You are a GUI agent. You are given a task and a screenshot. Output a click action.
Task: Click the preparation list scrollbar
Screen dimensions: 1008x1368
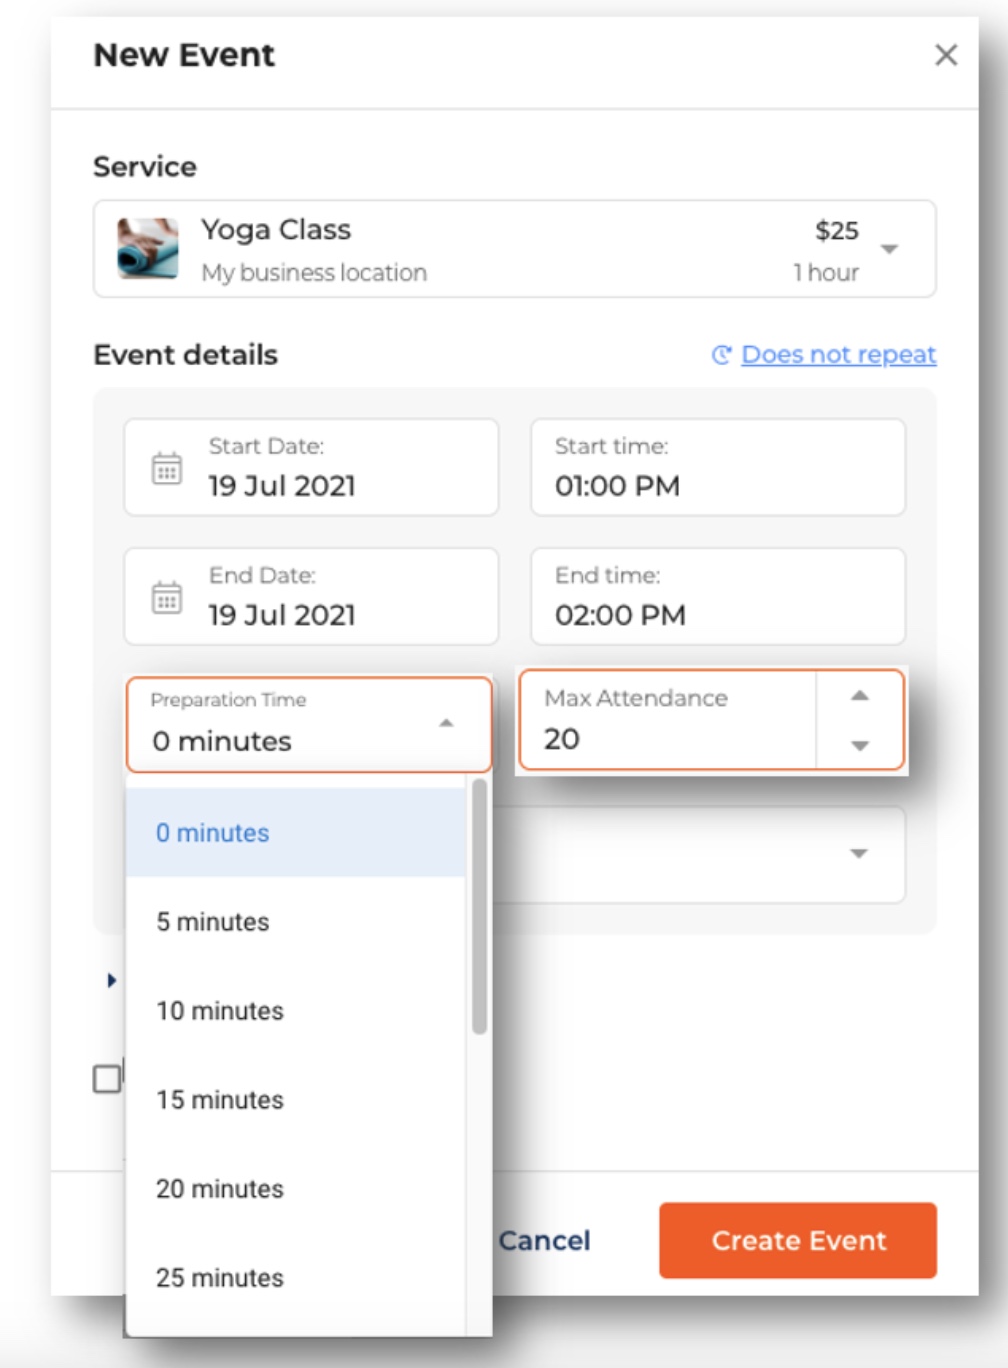pos(479,906)
